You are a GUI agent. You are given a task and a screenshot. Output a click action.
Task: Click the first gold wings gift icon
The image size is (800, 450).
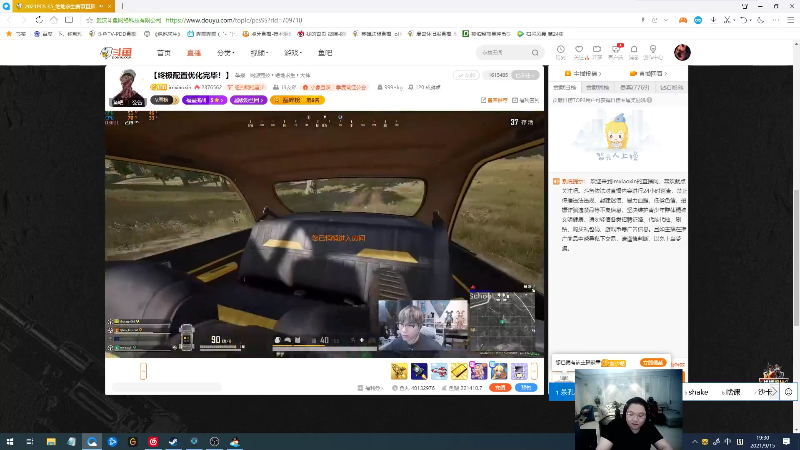click(x=399, y=371)
